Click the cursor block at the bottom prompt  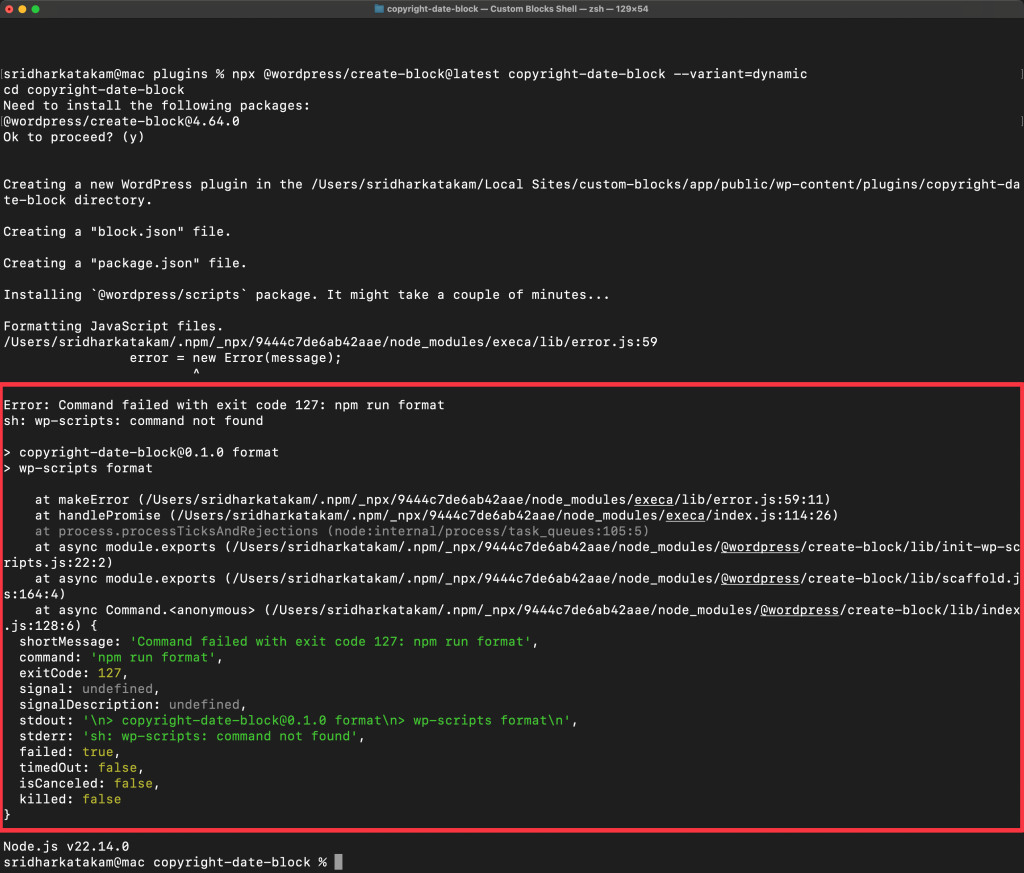coord(338,862)
